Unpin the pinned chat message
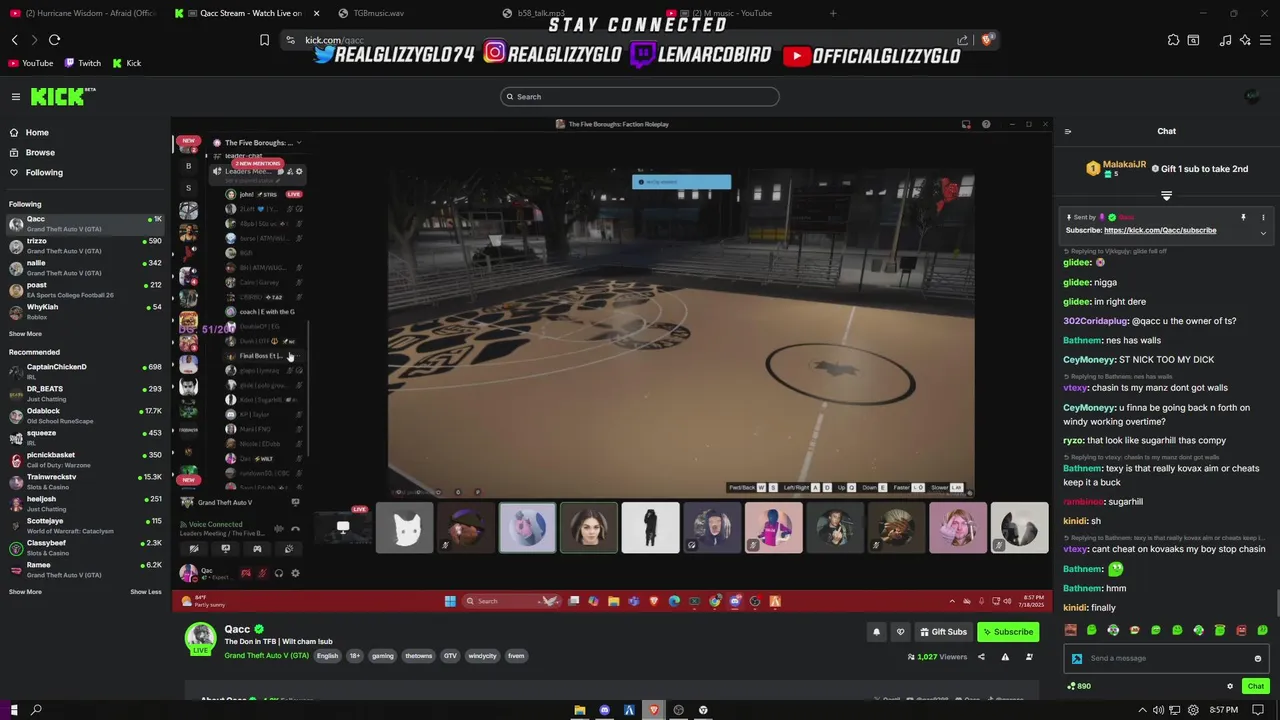Viewport: 1280px width, 720px height. 1243,217
